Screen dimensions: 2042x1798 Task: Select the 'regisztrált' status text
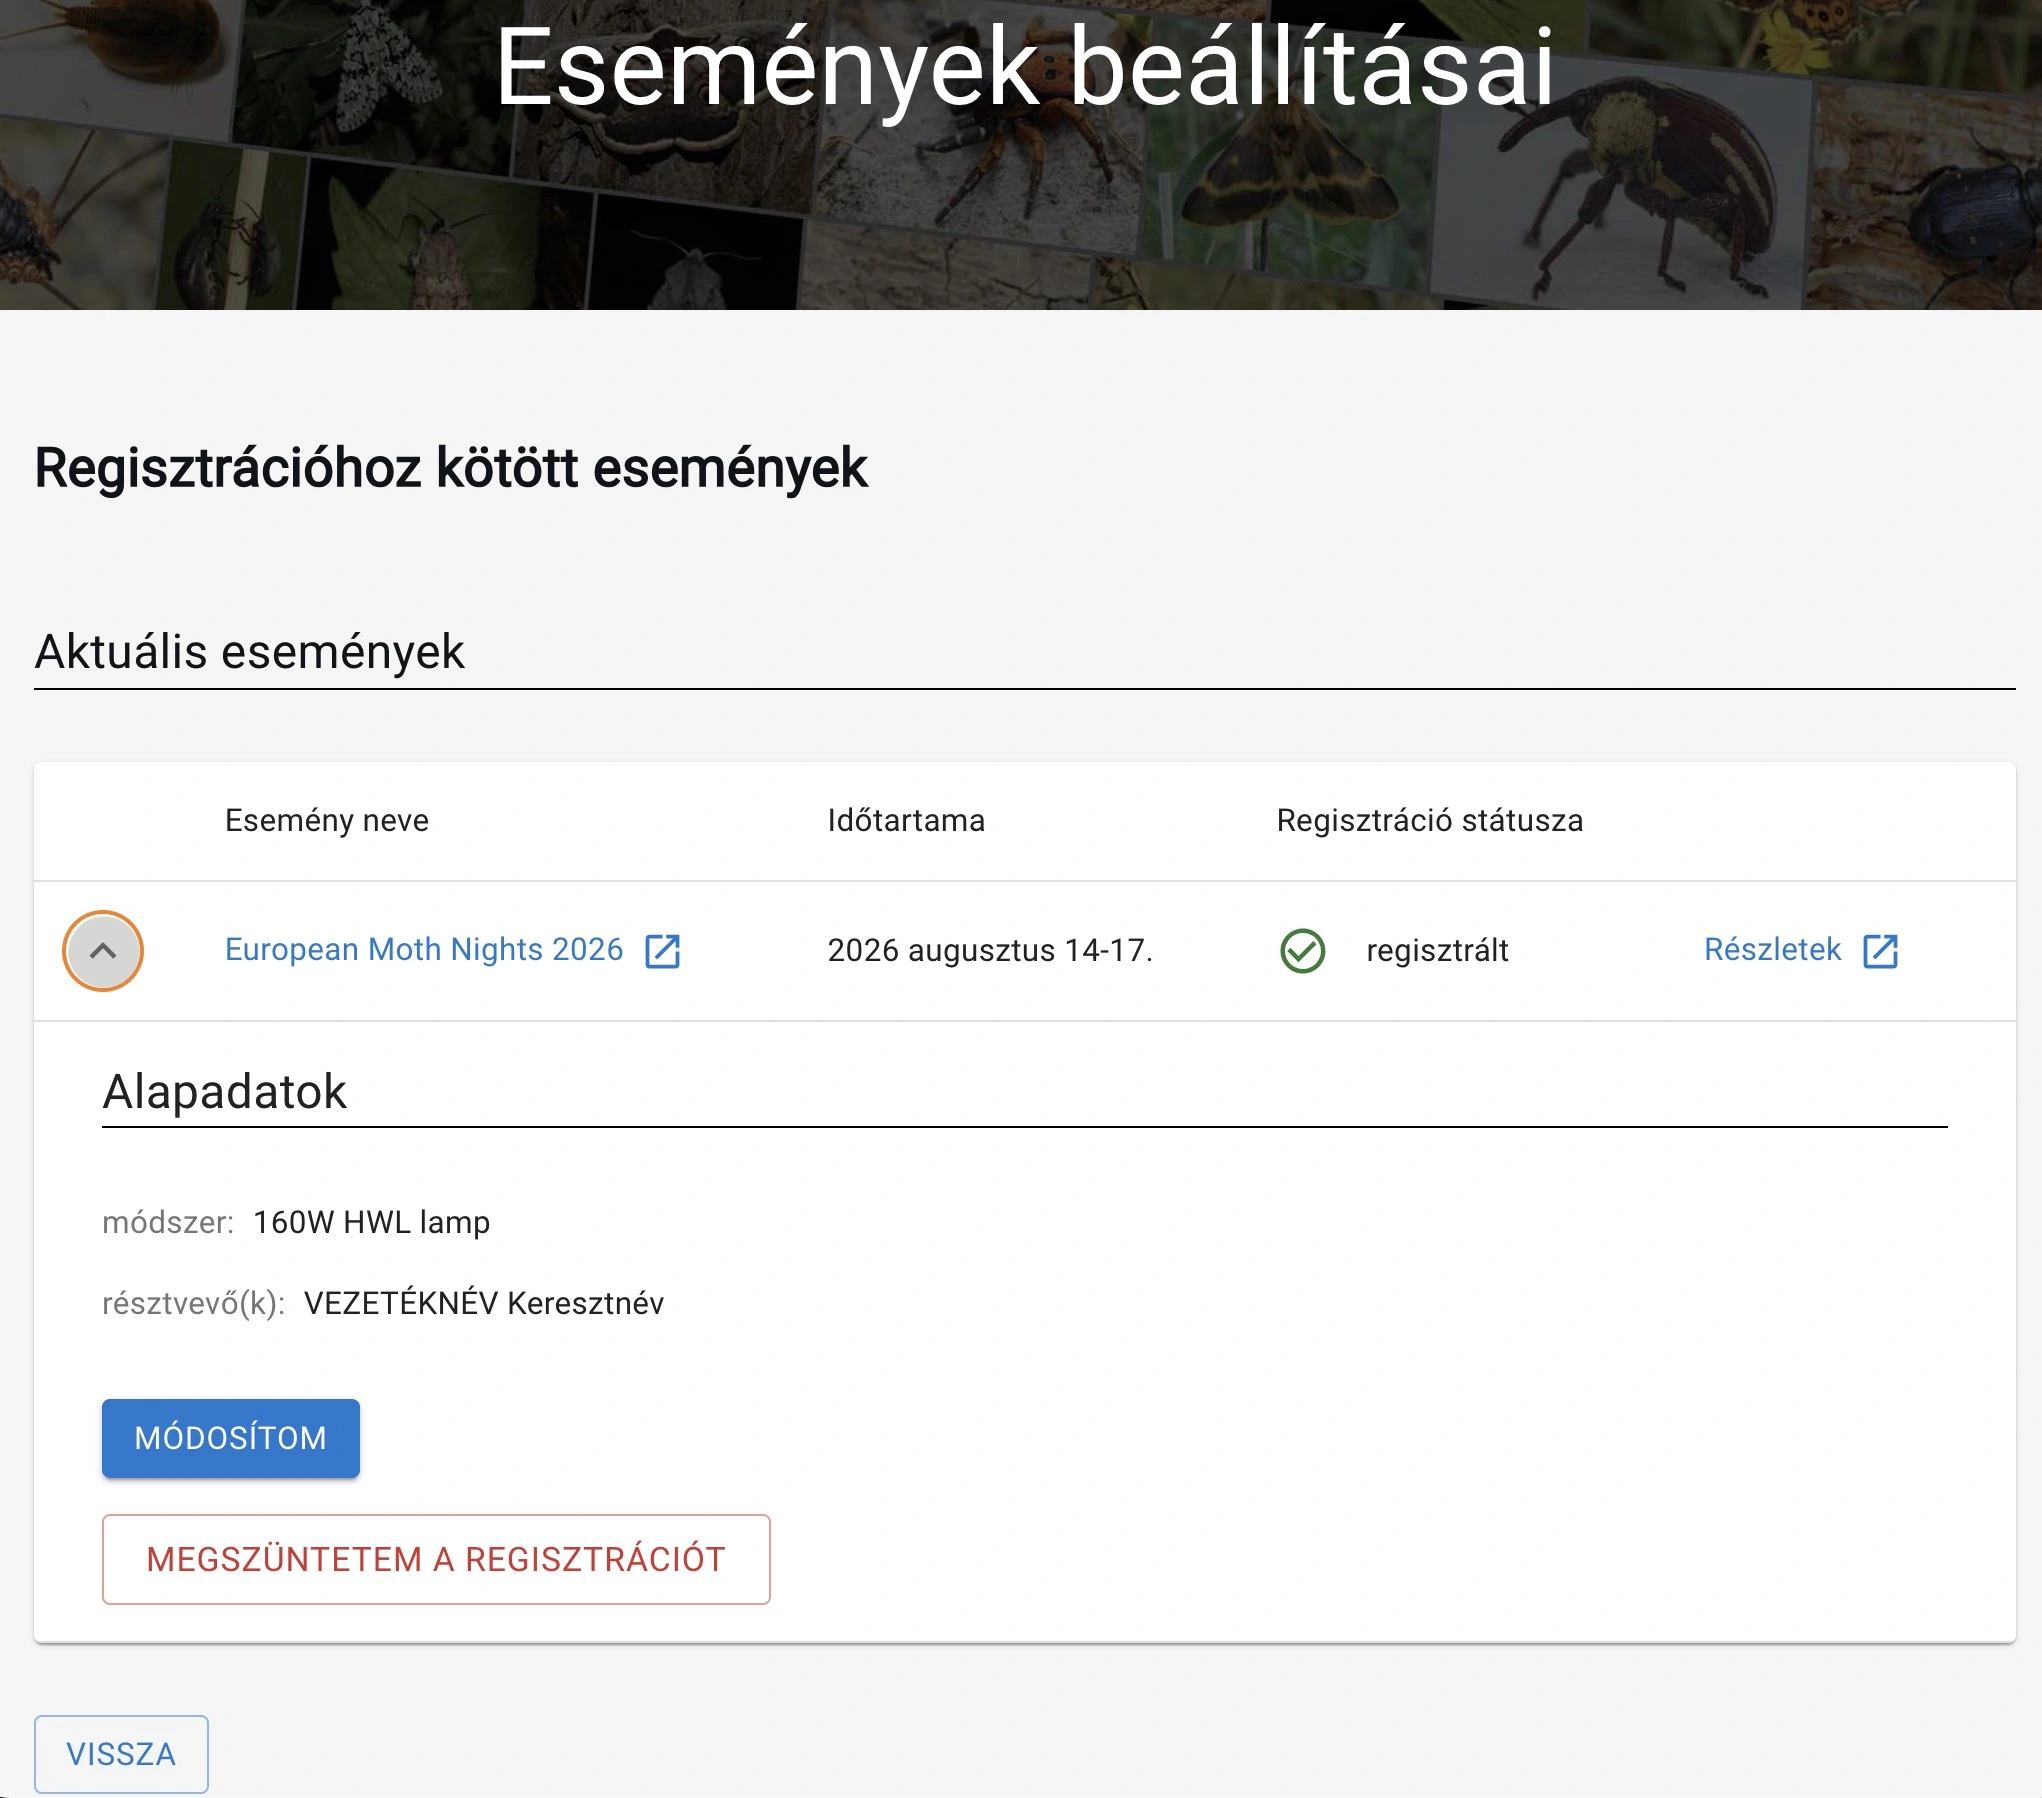point(1437,950)
